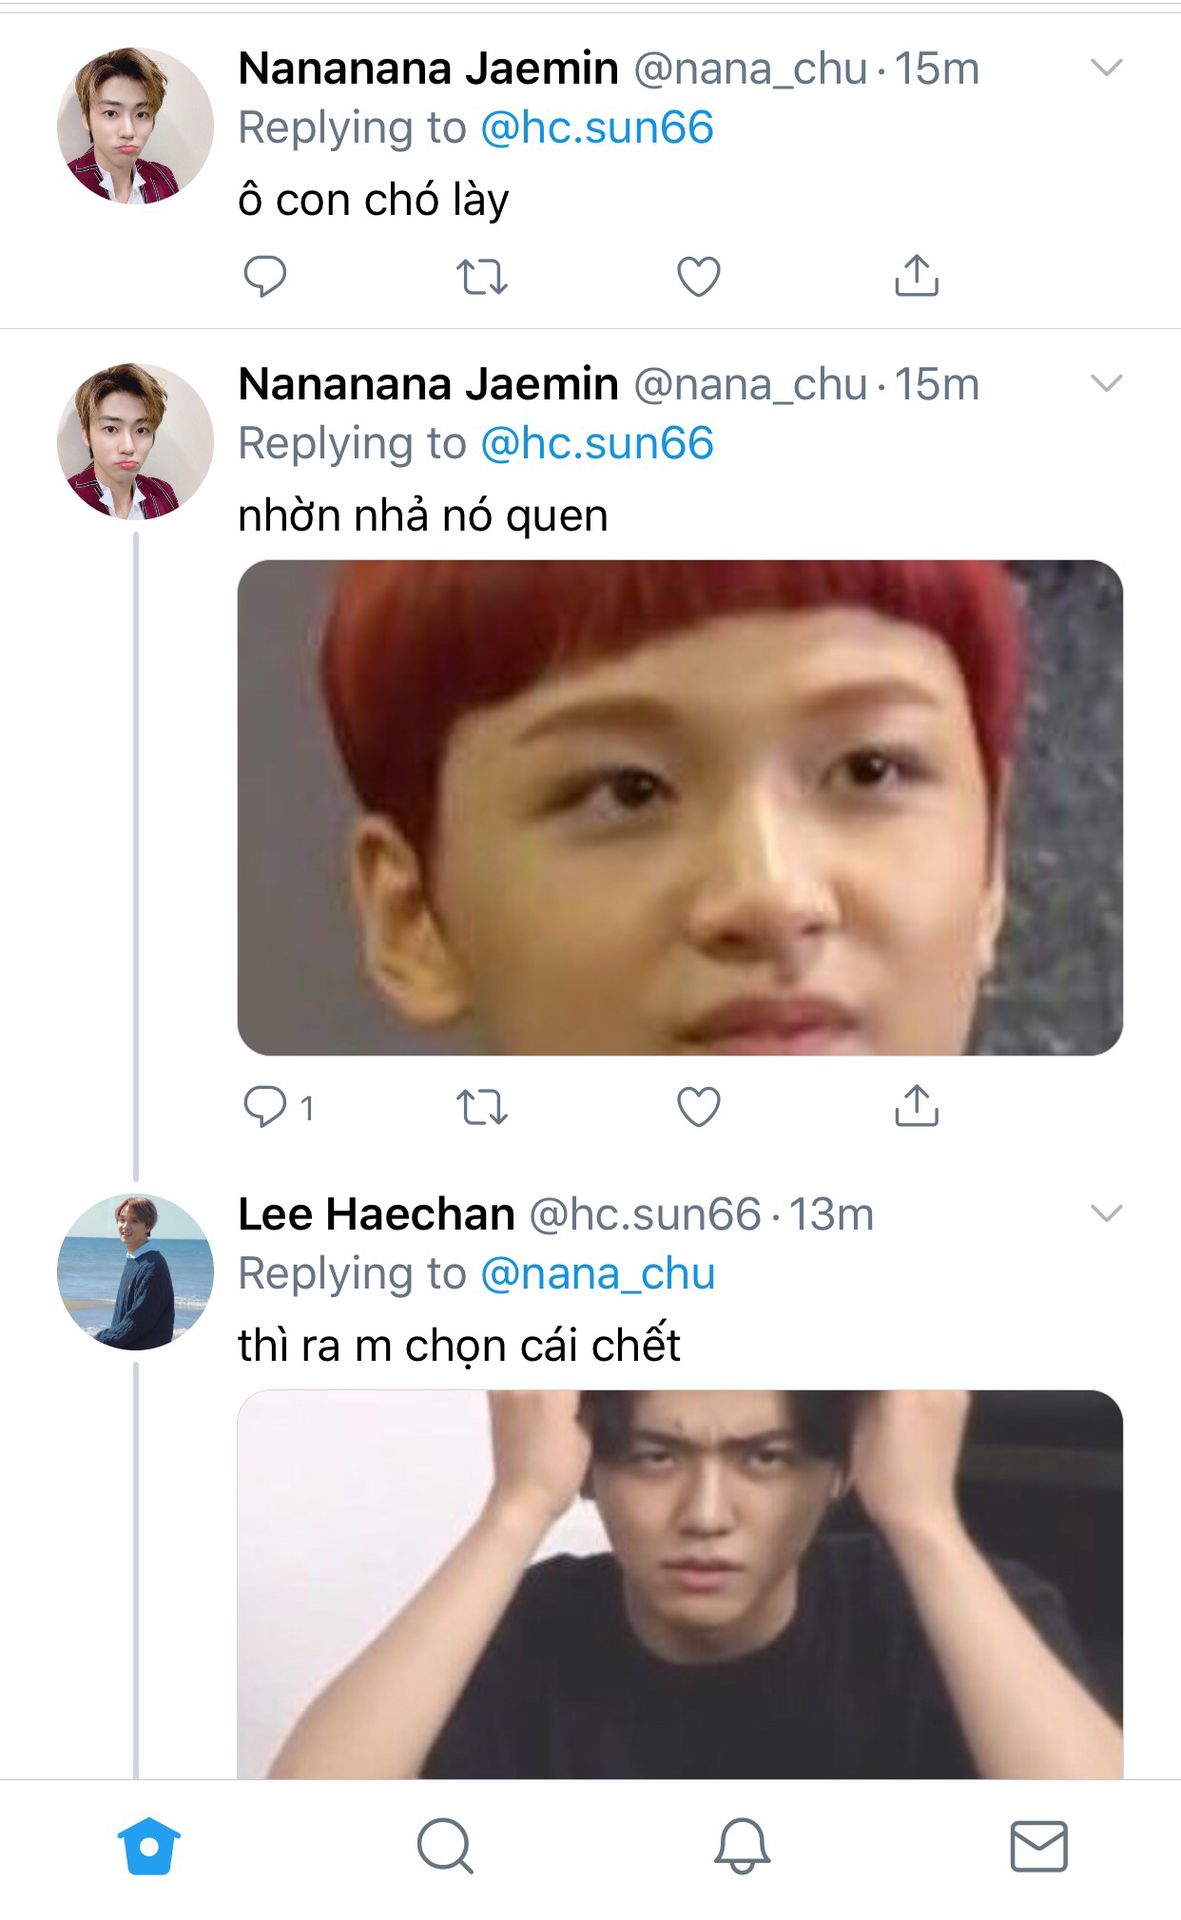The width and height of the screenshot is (1181, 1920).
Task: Switch to the Search tab
Action: [x=445, y=1845]
